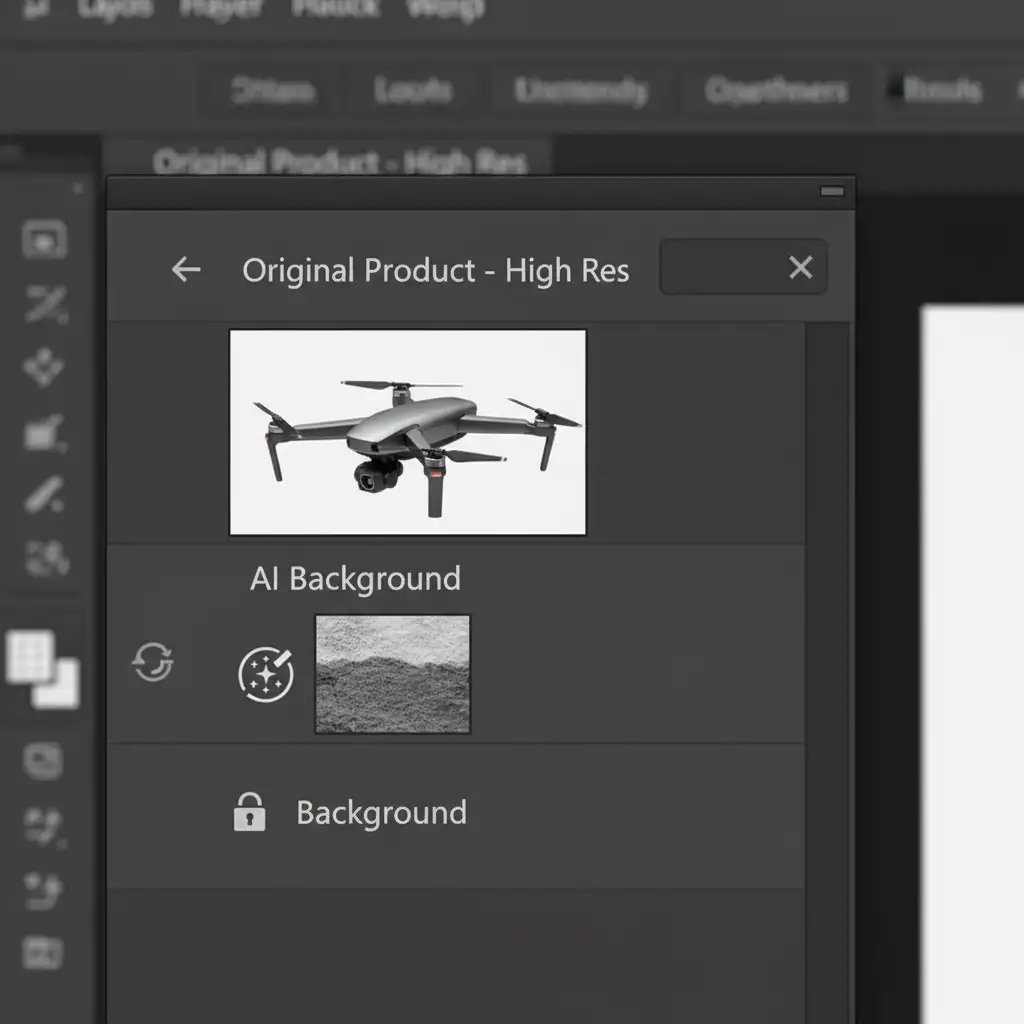Toggle the lock on Background layer
Viewport: 1024px width, 1024px height.
249,812
